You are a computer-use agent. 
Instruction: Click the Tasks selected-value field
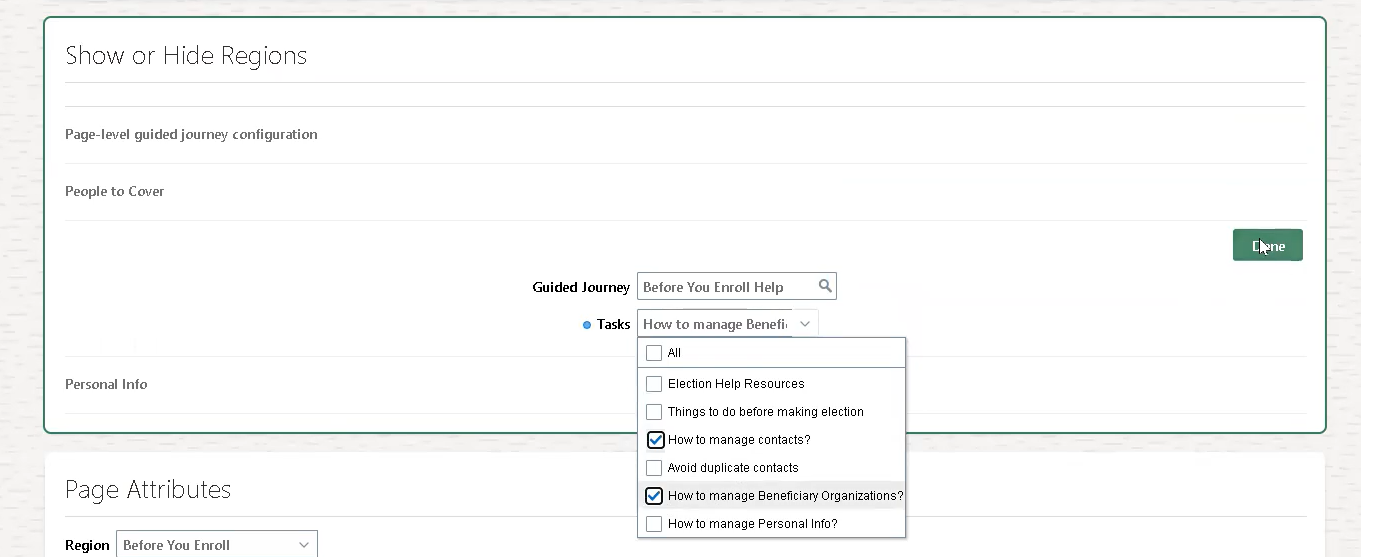714,324
